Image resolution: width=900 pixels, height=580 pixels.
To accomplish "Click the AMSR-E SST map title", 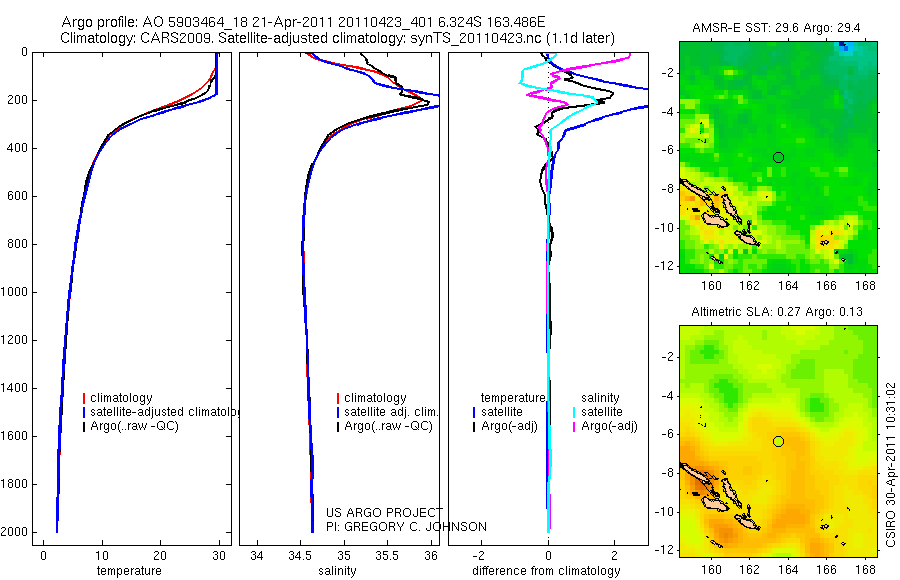I will 776,28.
